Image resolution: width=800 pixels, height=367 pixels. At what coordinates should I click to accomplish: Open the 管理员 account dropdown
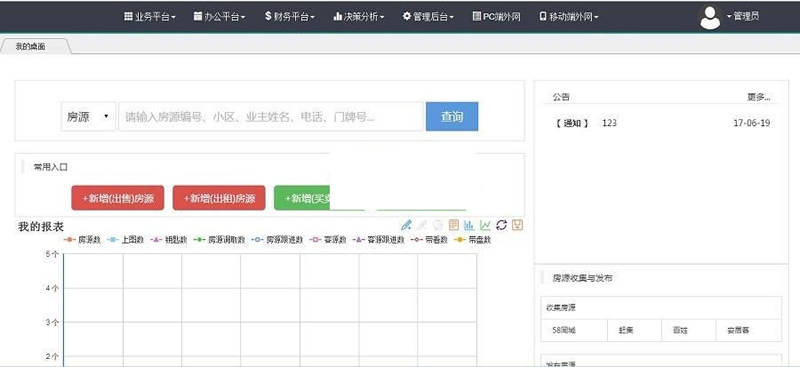tap(743, 16)
